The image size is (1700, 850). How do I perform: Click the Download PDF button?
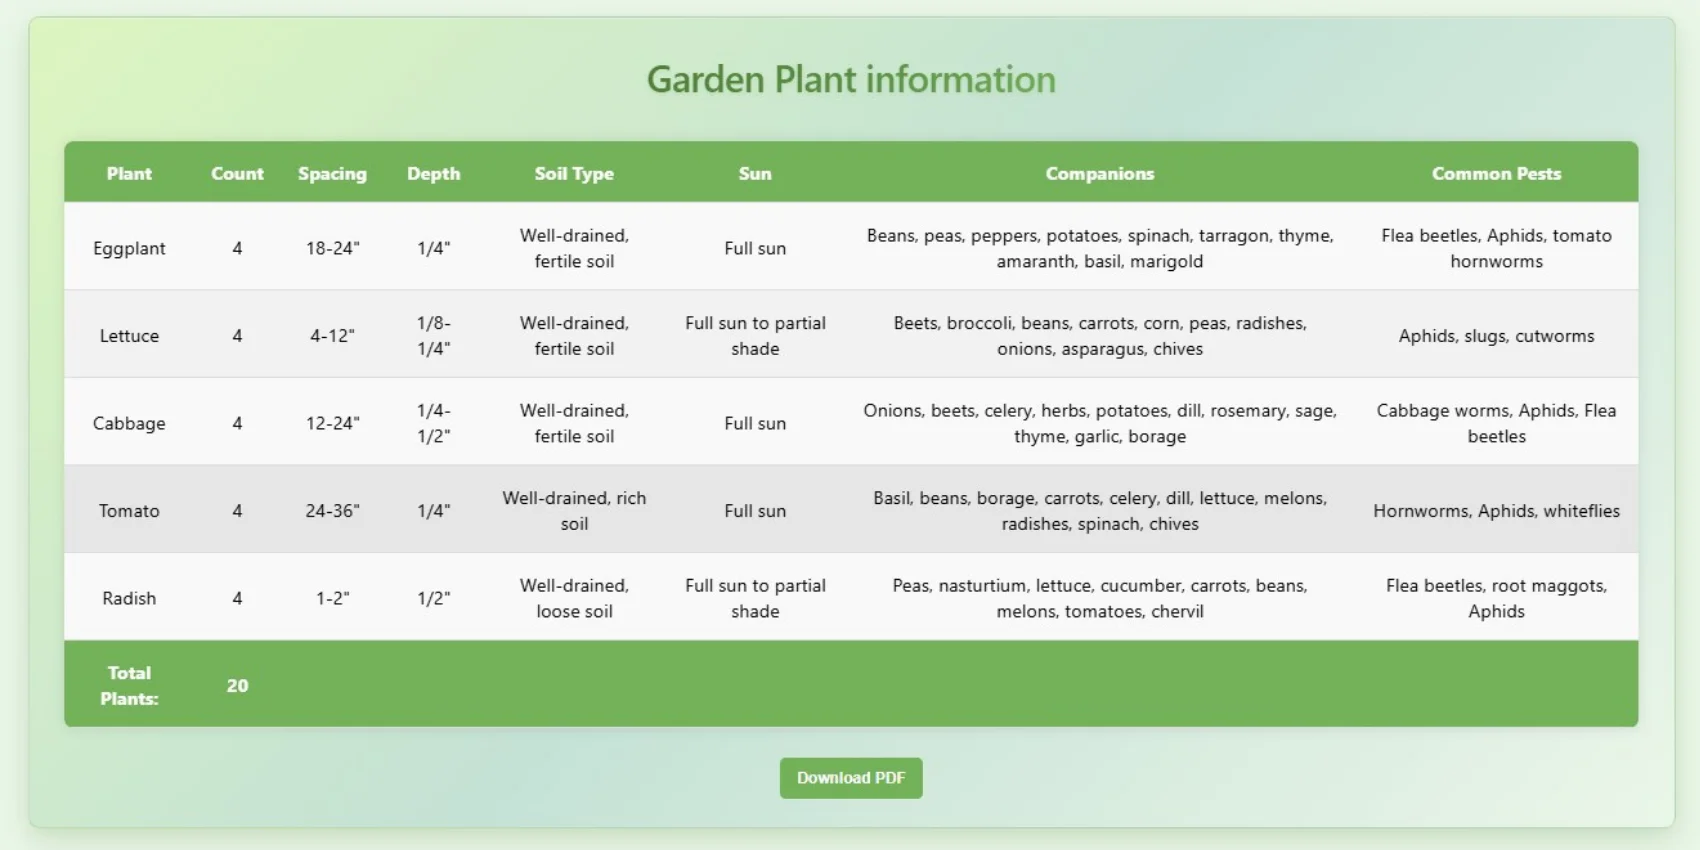(851, 778)
